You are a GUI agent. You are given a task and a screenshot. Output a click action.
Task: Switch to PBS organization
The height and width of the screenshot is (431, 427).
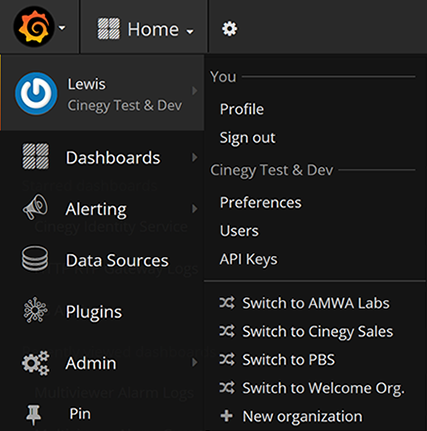(x=289, y=360)
